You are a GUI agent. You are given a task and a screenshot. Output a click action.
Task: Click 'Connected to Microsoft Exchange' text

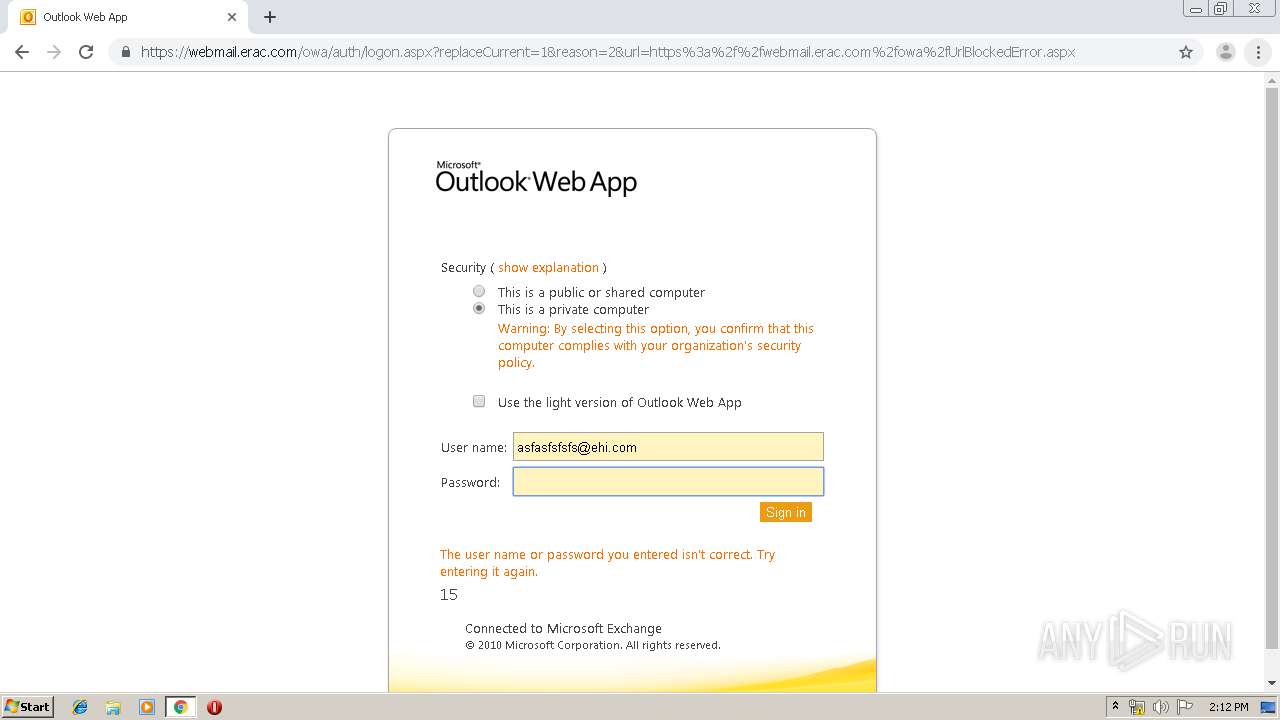coord(563,628)
